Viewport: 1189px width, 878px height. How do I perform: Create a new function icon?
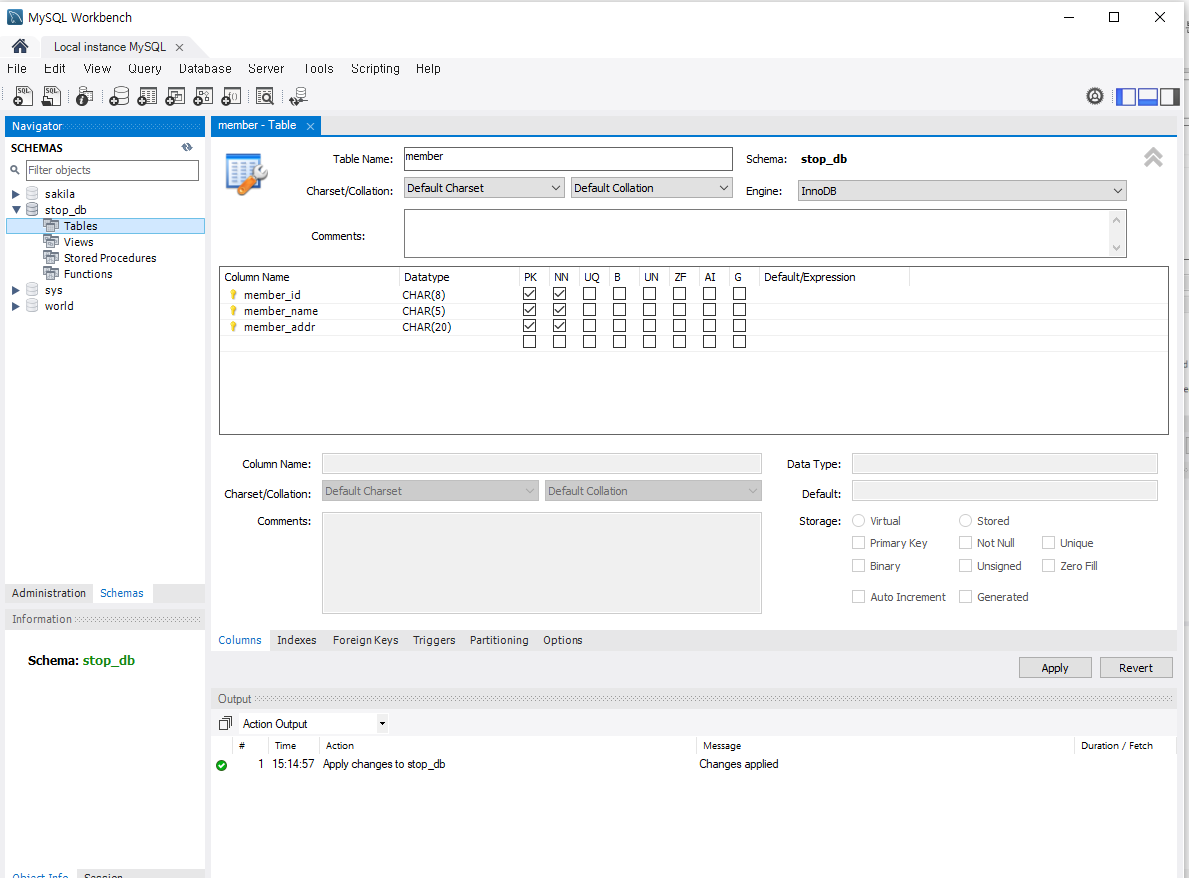[x=231, y=96]
